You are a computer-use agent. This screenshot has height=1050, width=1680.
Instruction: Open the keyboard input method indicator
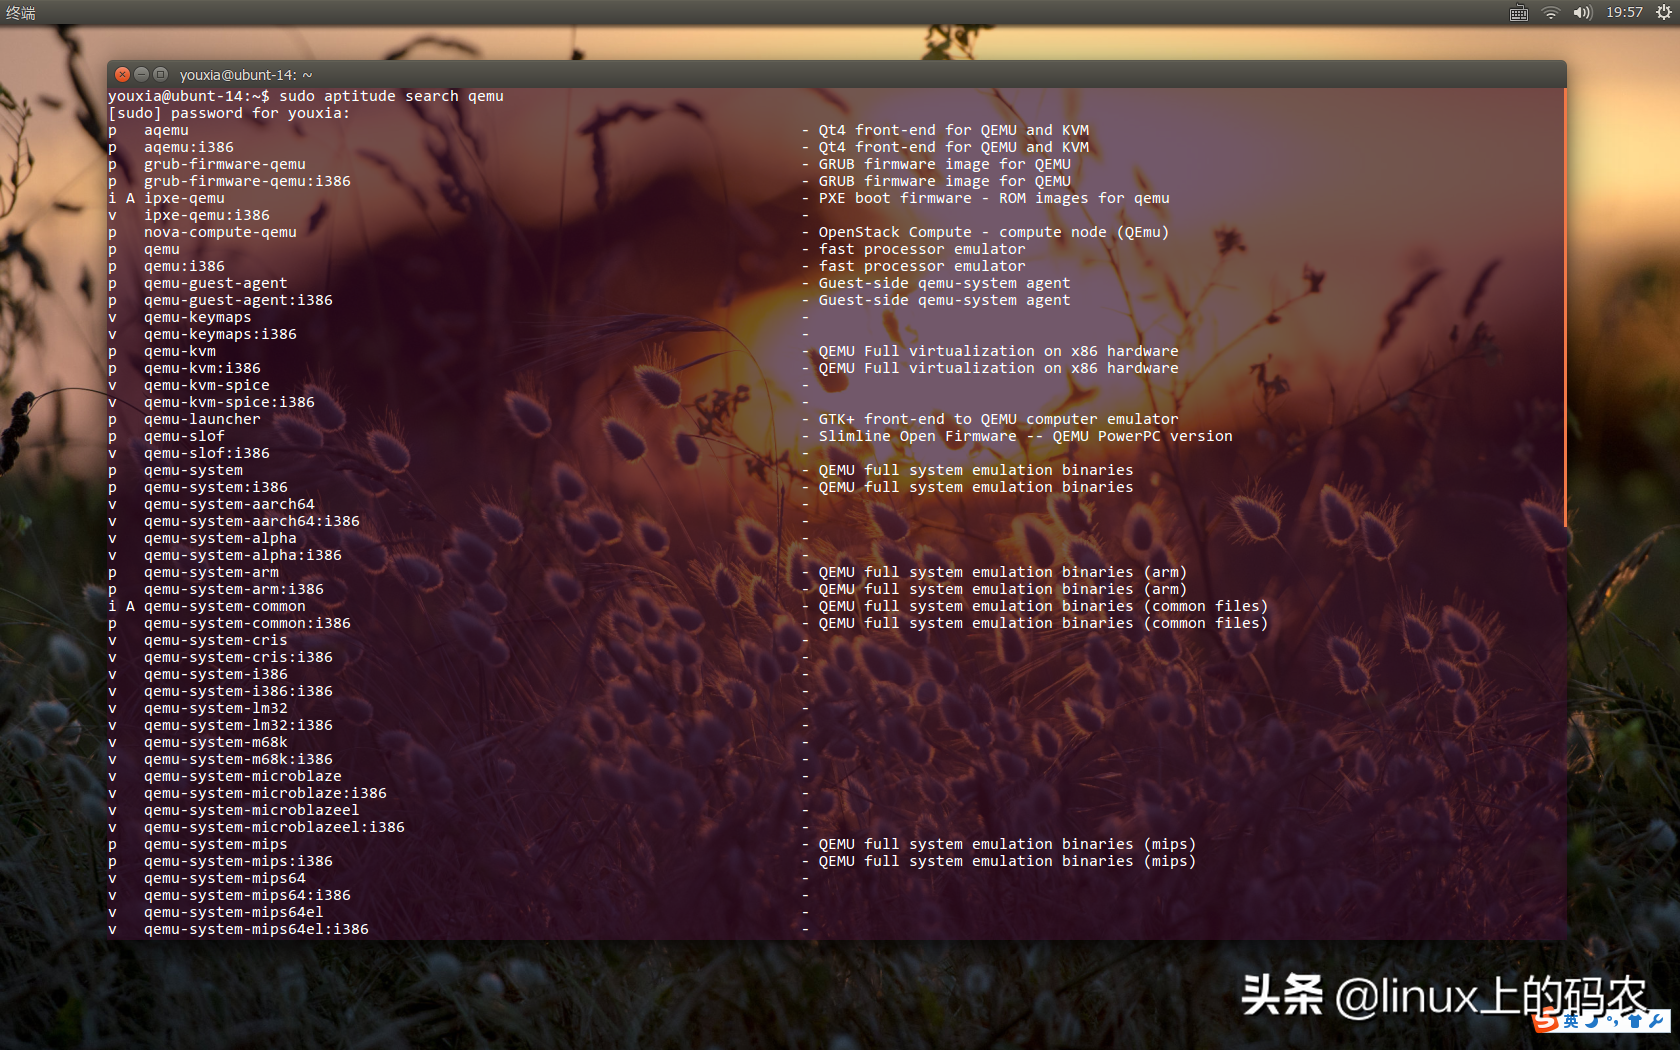[x=1518, y=13]
